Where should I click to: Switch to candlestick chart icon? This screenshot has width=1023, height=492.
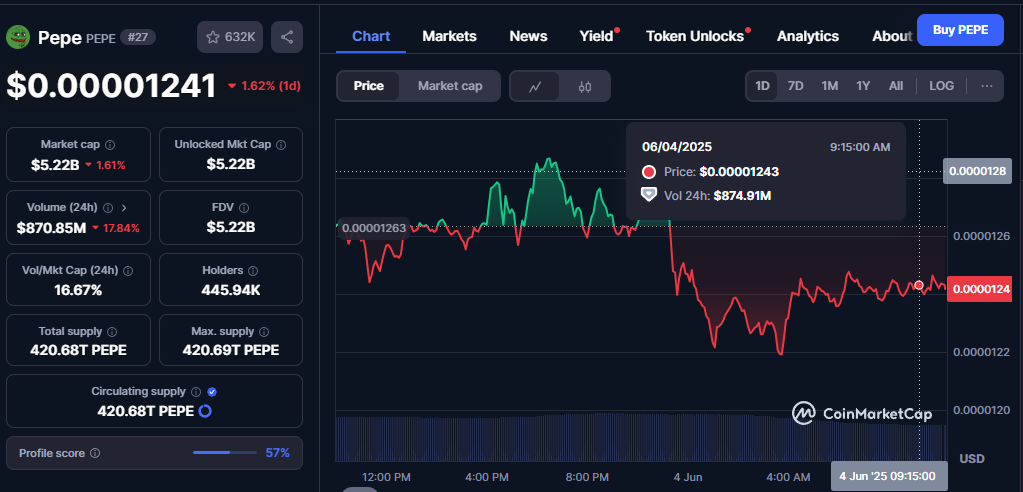585,86
